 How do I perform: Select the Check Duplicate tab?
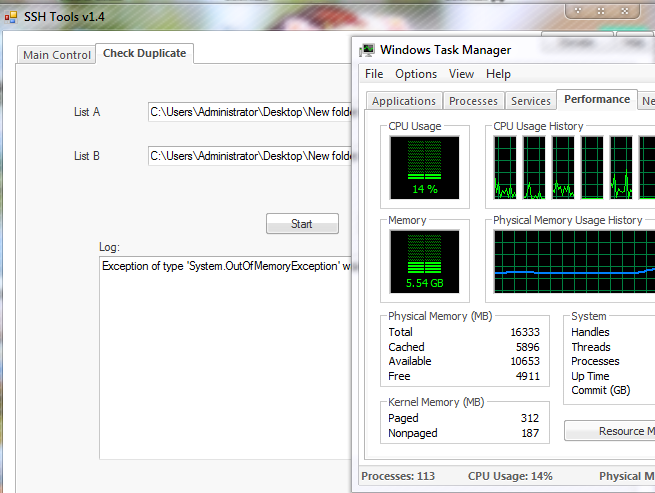pos(145,53)
